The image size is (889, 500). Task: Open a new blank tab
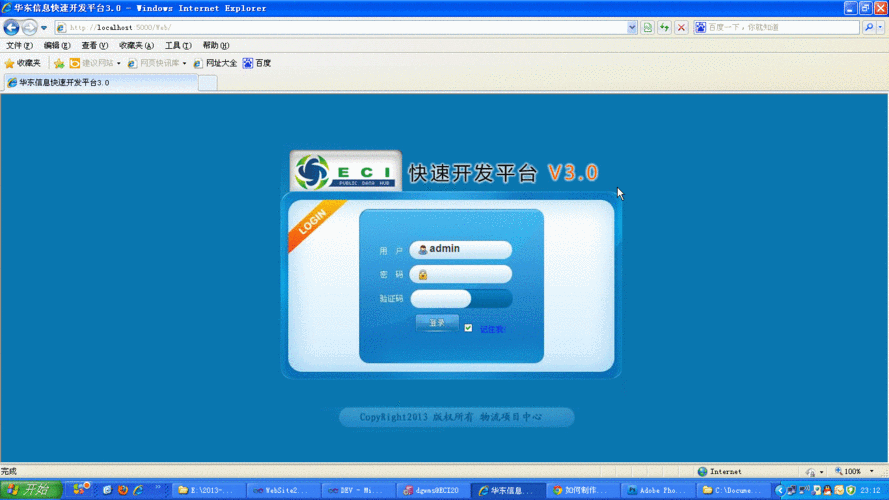(x=208, y=83)
